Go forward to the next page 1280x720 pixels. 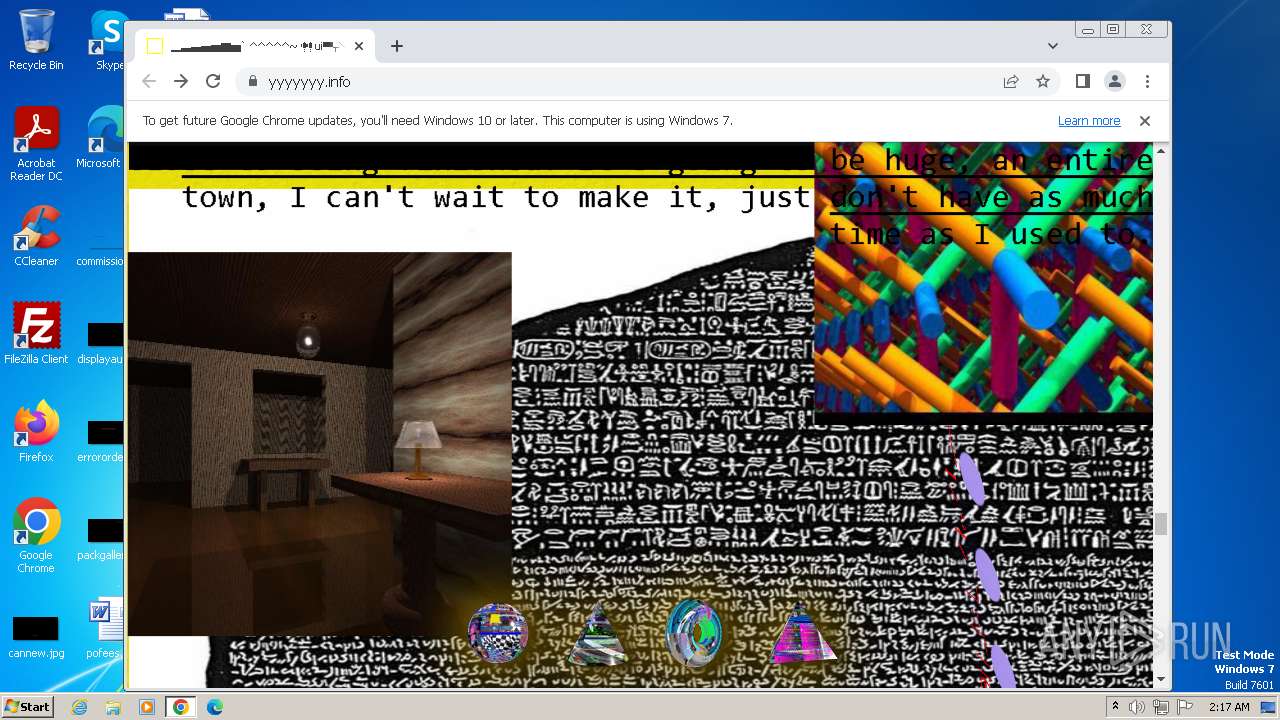(181, 81)
